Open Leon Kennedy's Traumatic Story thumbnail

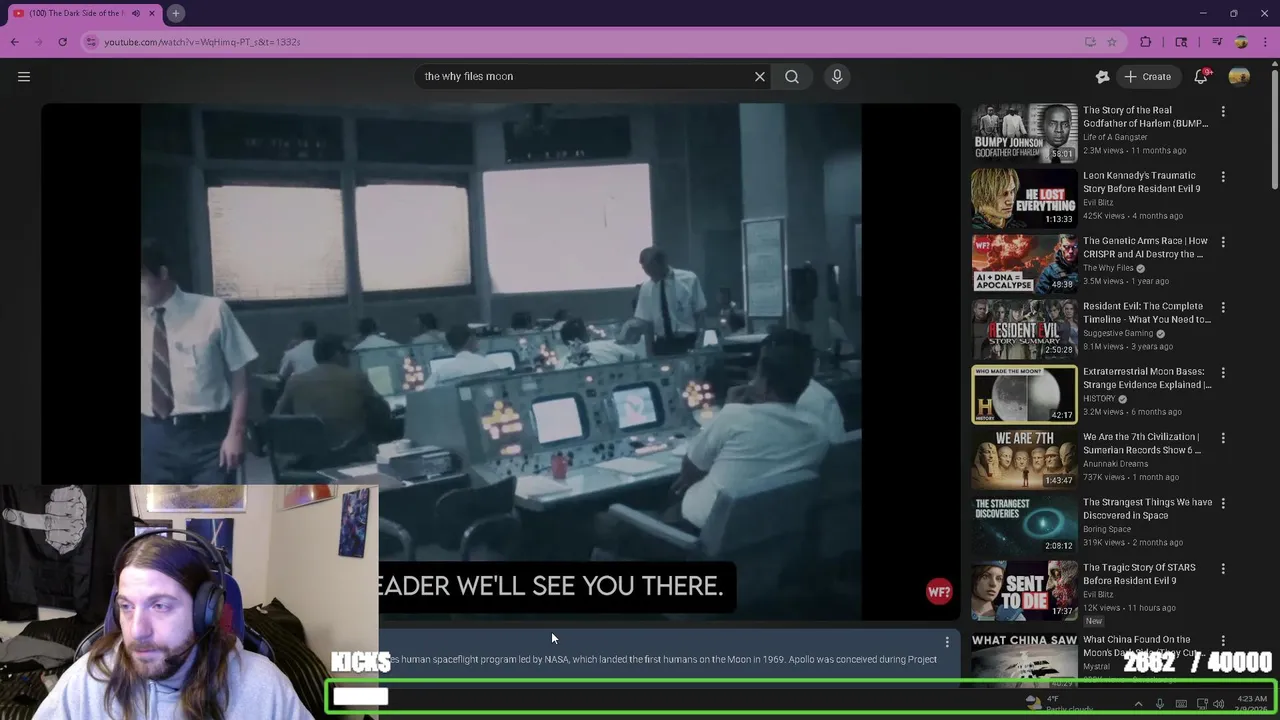[1024, 198]
